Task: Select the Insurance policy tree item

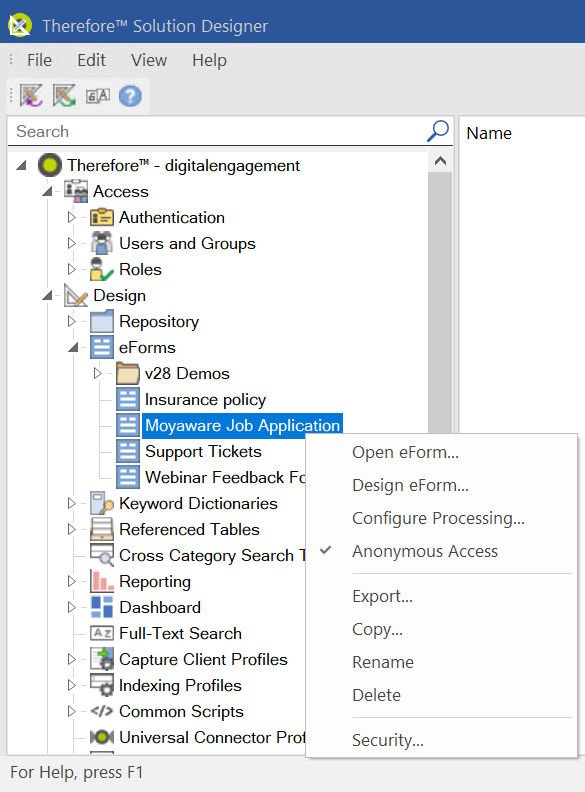Action: (x=205, y=400)
